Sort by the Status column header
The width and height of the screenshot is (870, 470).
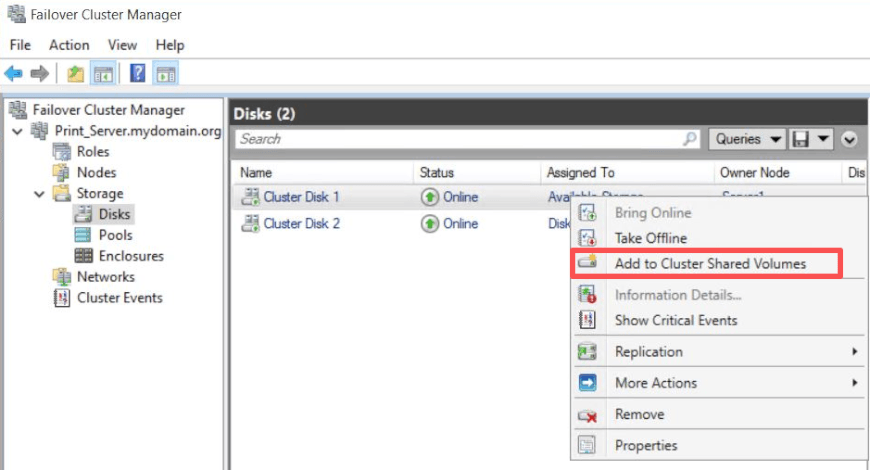(437, 173)
